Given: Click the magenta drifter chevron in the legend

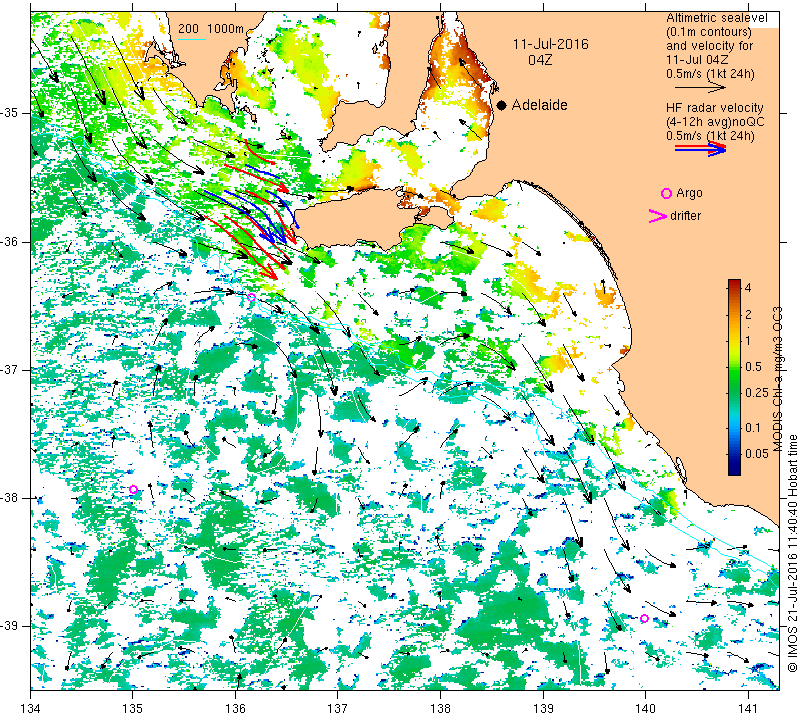Looking at the screenshot, I should click(657, 216).
